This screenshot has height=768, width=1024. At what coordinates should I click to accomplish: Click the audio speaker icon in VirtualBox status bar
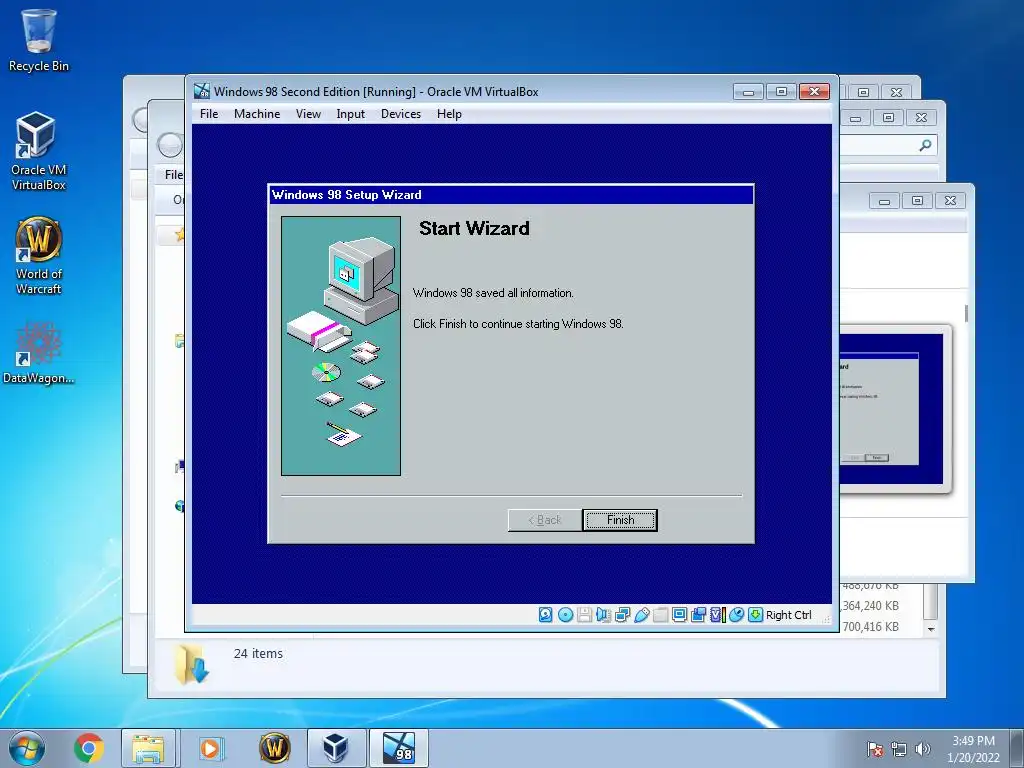tap(603, 615)
